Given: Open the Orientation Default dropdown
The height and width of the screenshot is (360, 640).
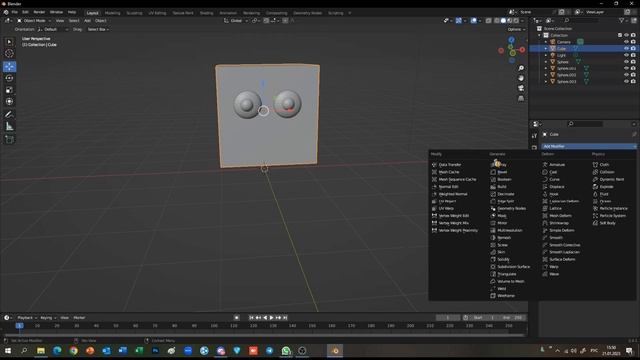Looking at the screenshot, I should [53, 29].
